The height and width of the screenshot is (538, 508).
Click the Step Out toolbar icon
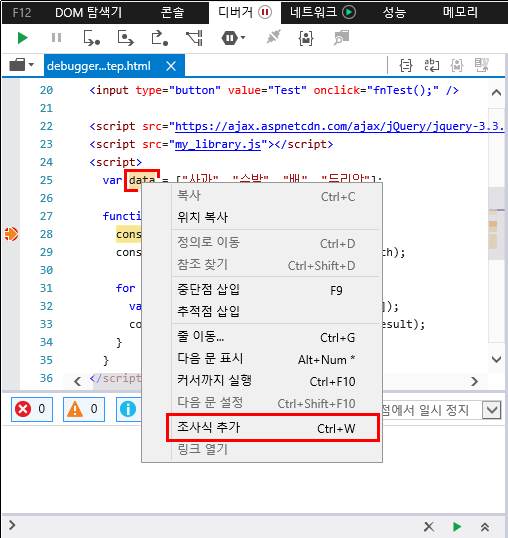[160, 38]
